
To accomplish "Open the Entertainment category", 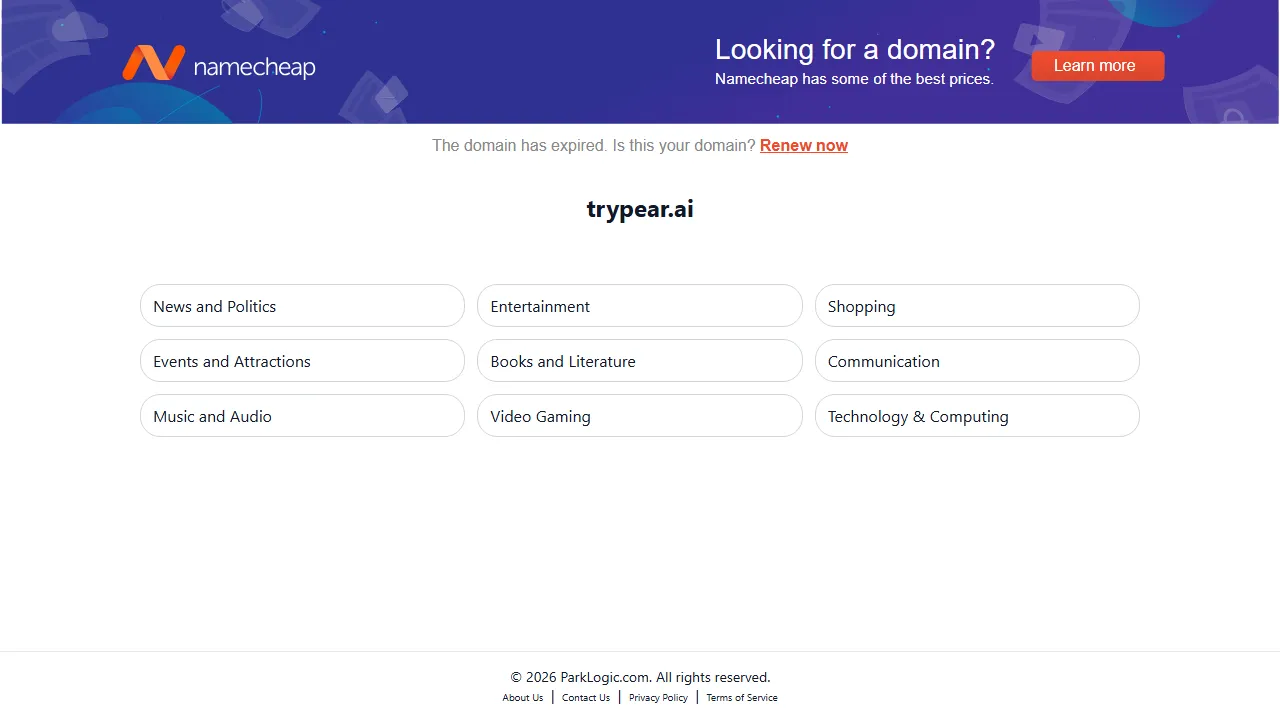I will [640, 306].
